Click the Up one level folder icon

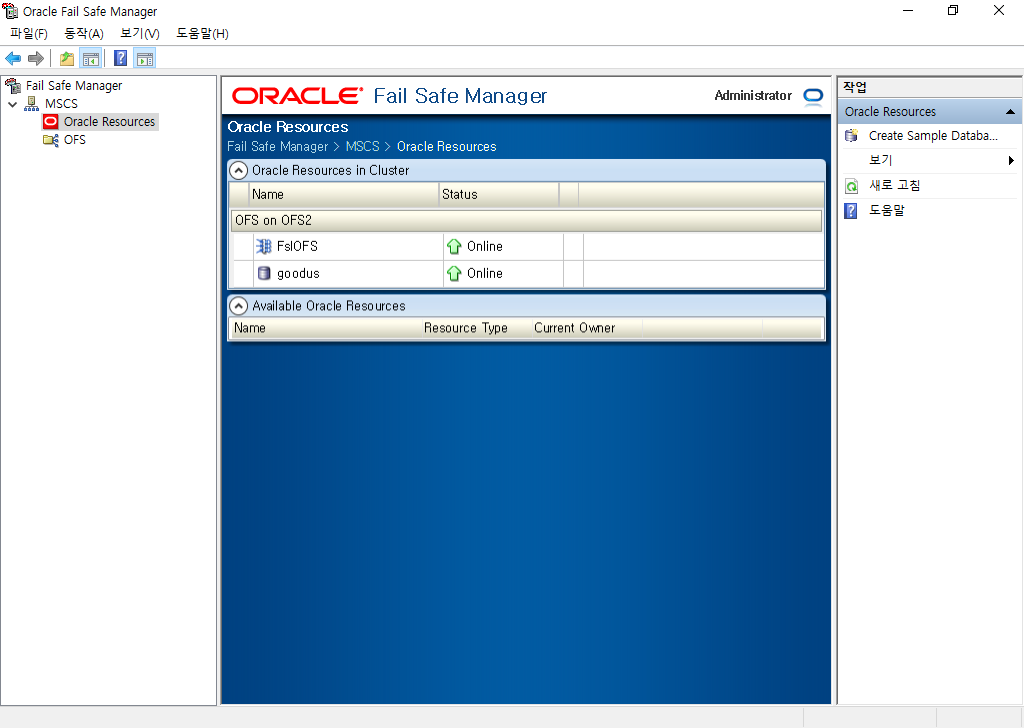click(67, 59)
